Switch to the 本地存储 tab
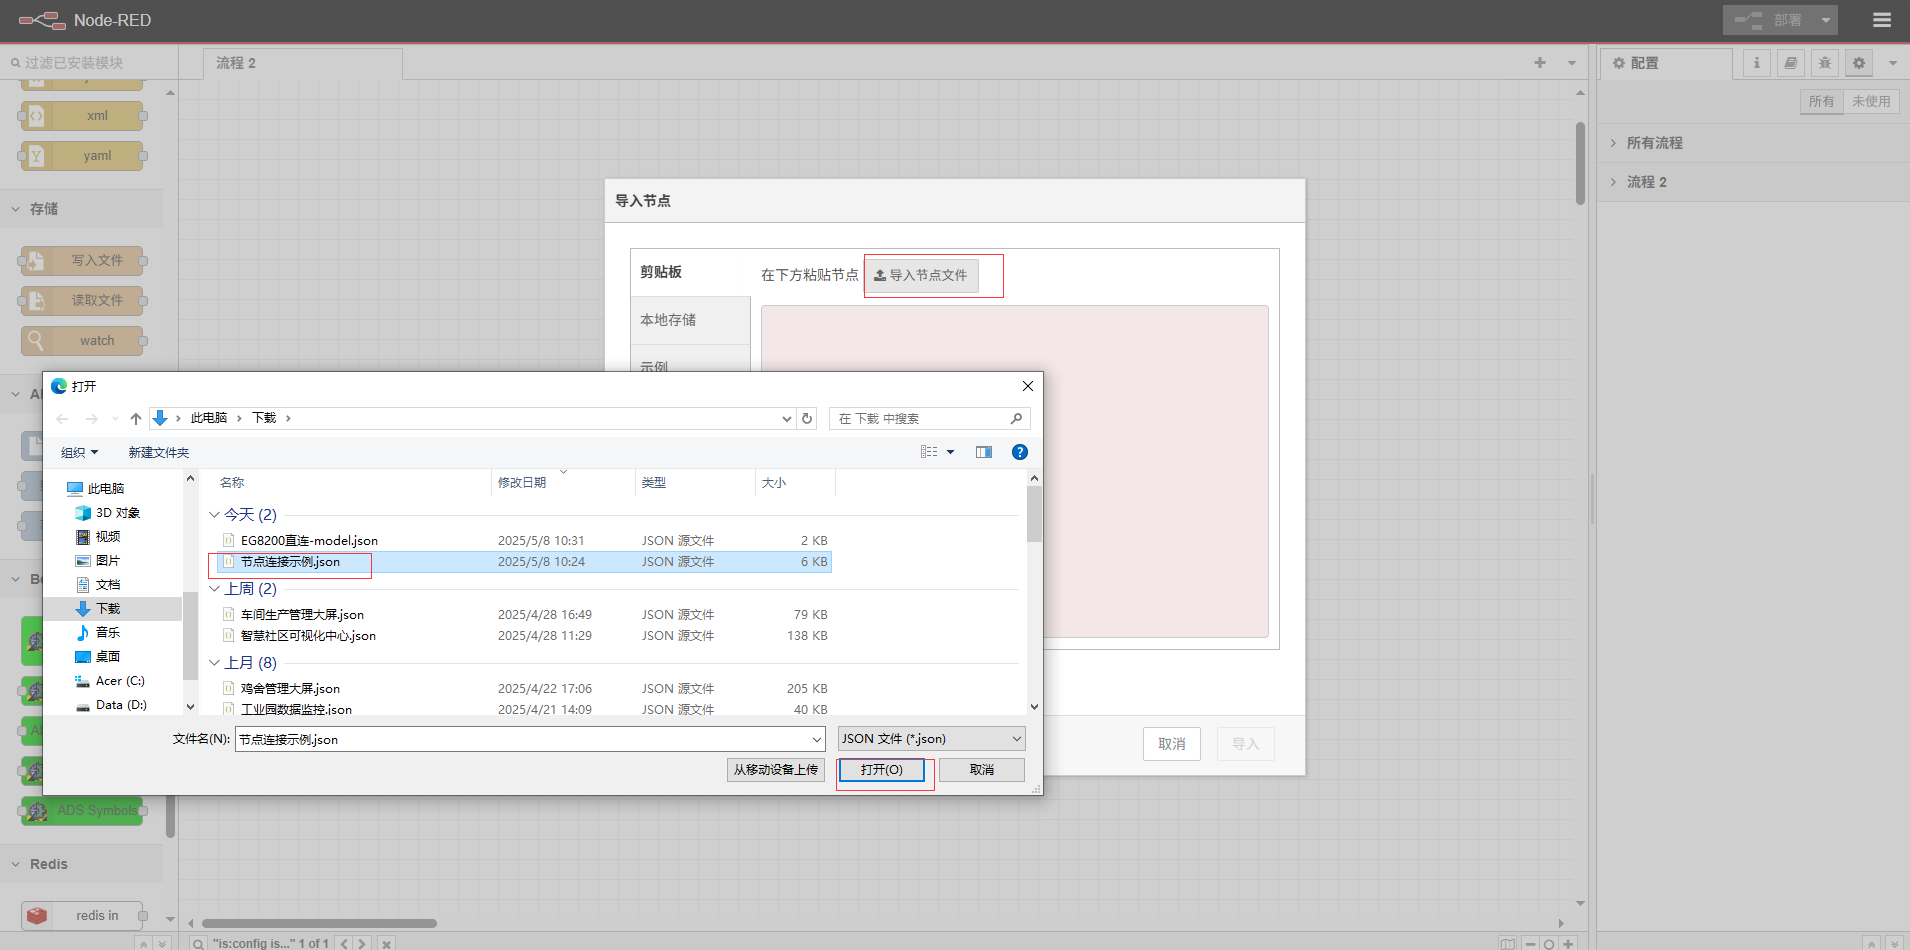The height and width of the screenshot is (950, 1910). coord(668,320)
